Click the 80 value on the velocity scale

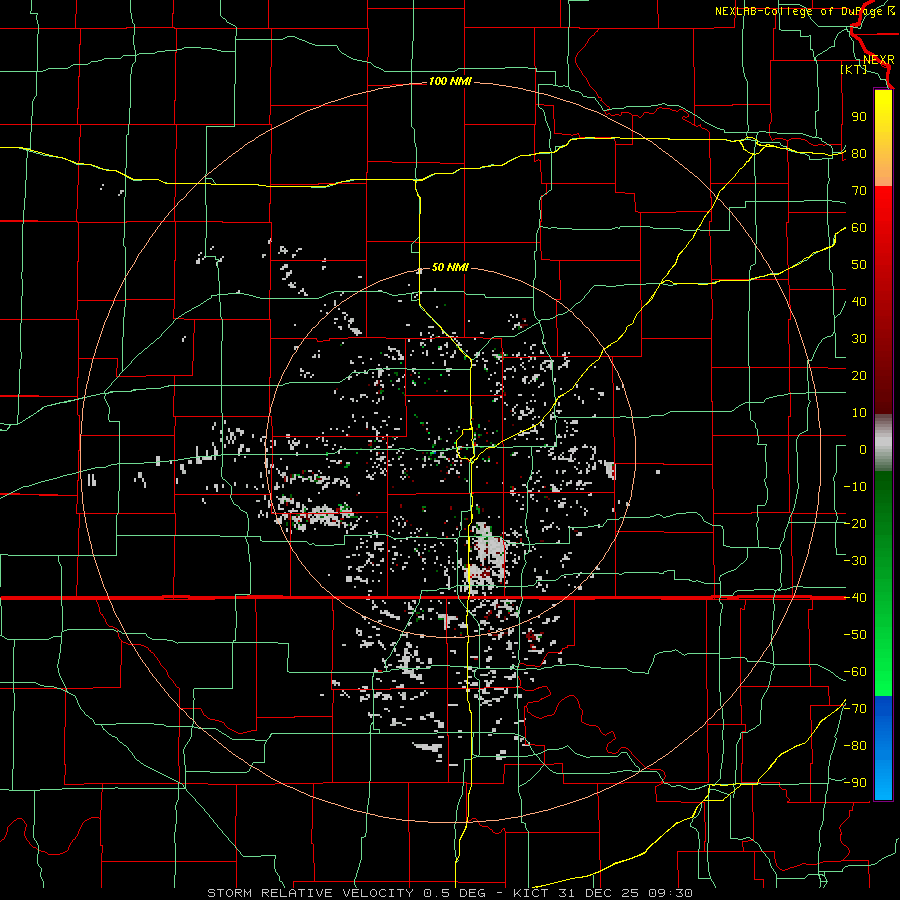(859, 153)
